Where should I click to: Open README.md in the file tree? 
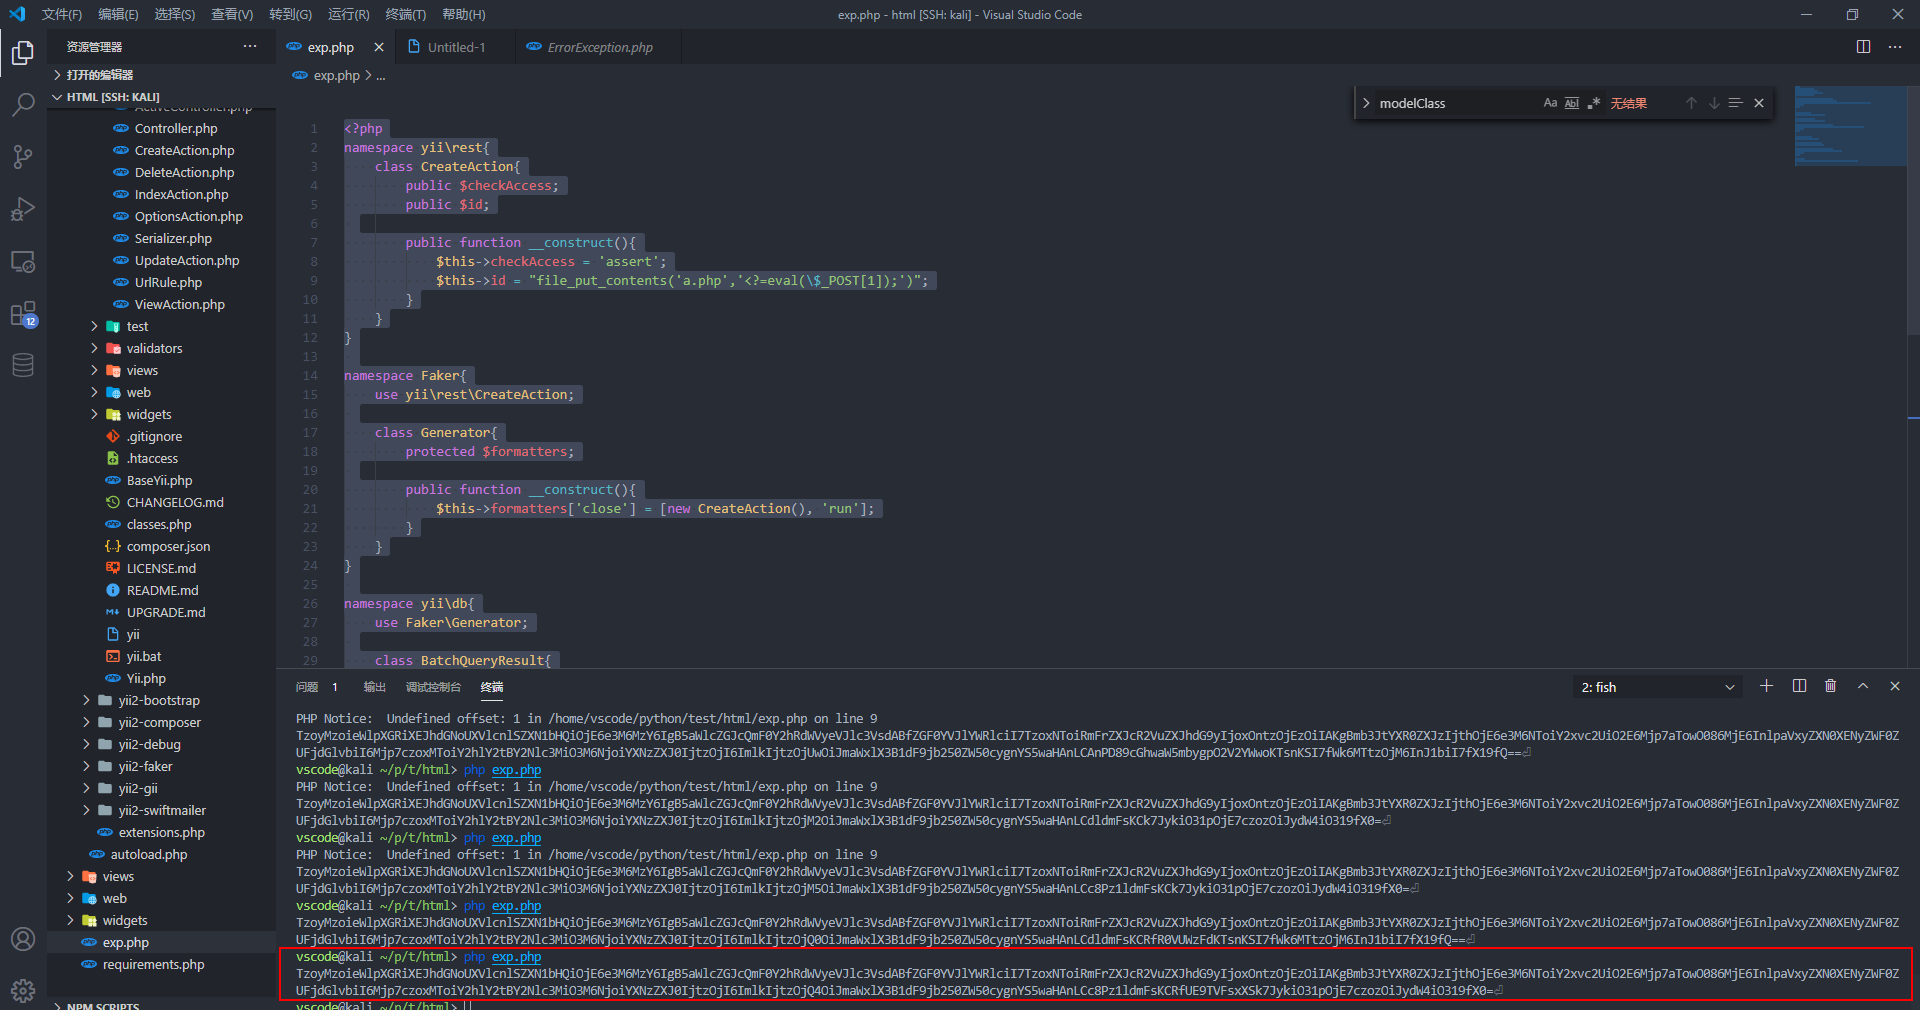click(x=162, y=590)
